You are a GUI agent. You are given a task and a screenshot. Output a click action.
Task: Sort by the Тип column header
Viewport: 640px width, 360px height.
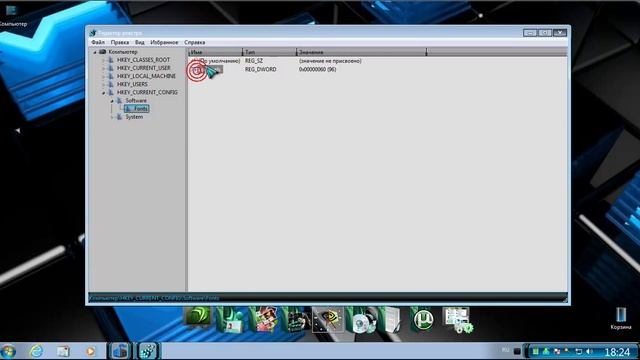269,52
